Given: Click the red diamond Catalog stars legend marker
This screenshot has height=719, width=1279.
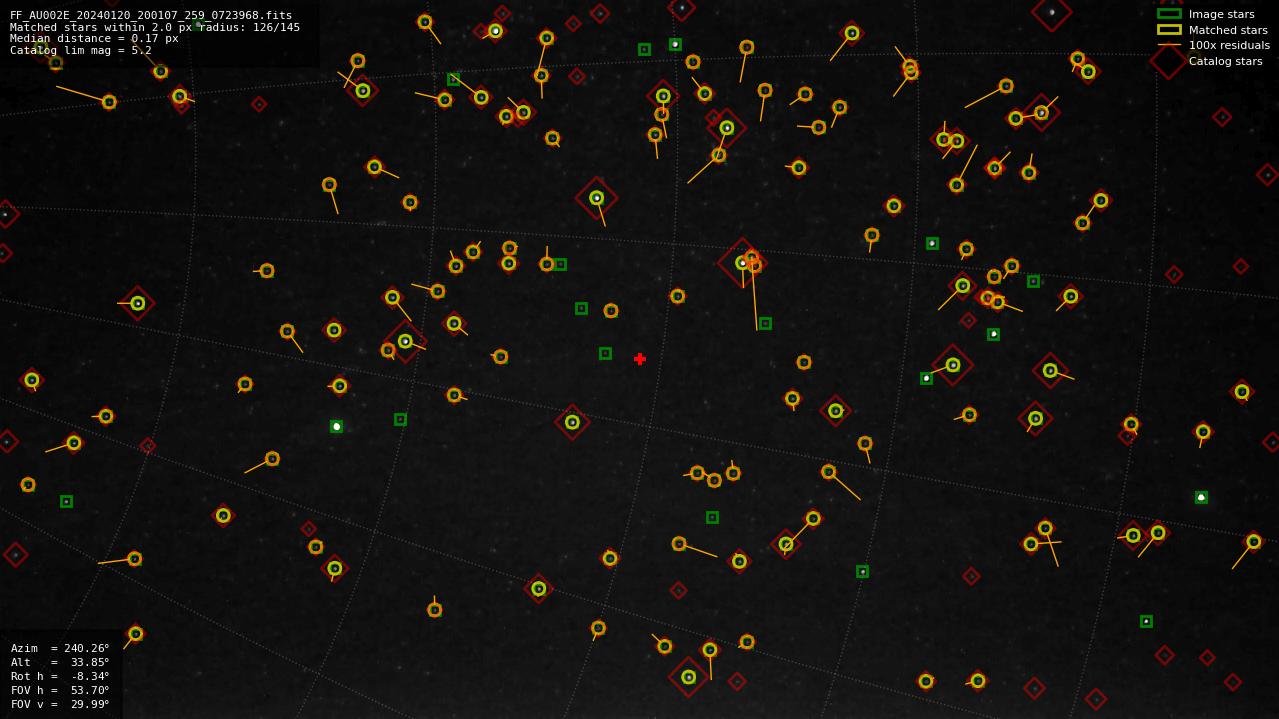Looking at the screenshot, I should 1169,61.
